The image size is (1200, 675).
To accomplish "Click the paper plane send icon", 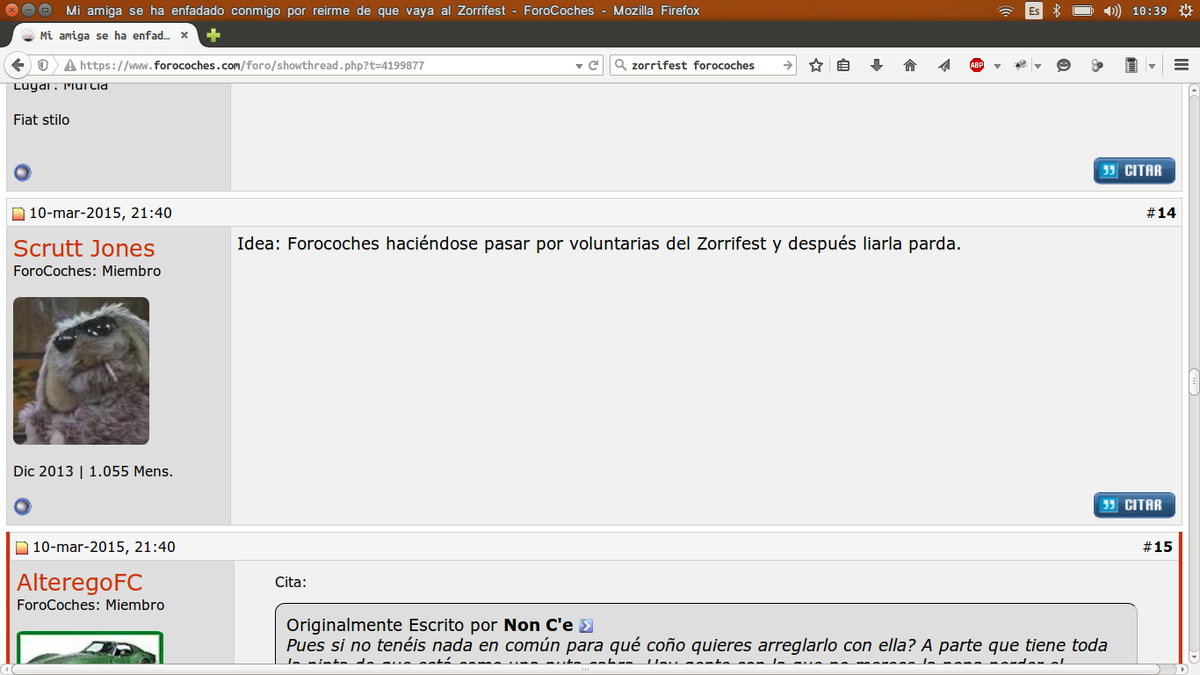I will (944, 65).
